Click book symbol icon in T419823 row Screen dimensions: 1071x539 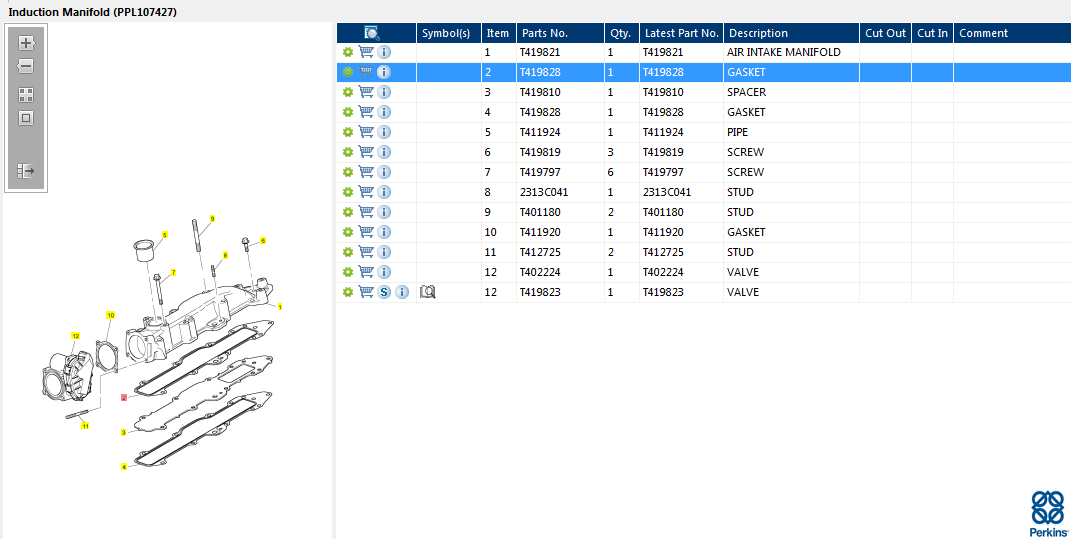click(428, 292)
